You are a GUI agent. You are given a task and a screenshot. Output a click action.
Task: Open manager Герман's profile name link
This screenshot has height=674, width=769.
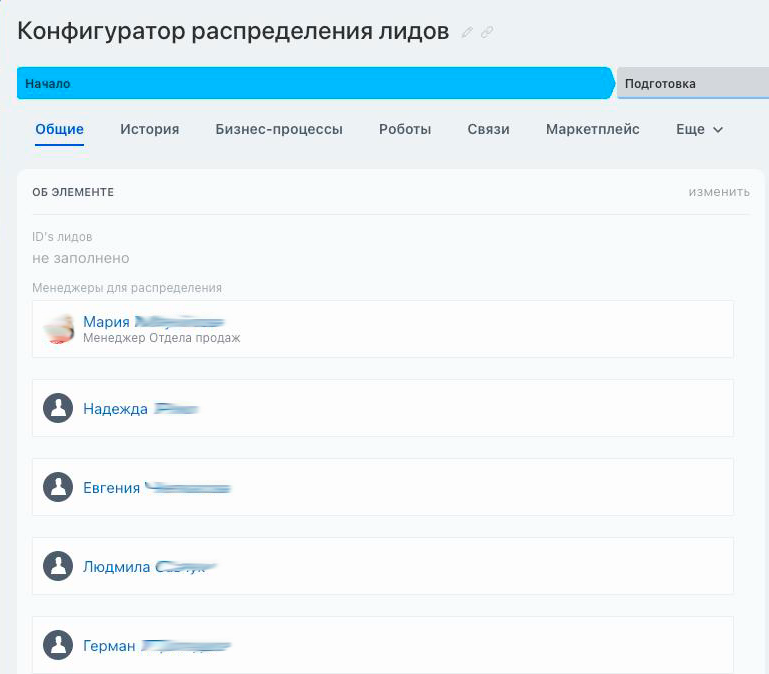[109, 646]
